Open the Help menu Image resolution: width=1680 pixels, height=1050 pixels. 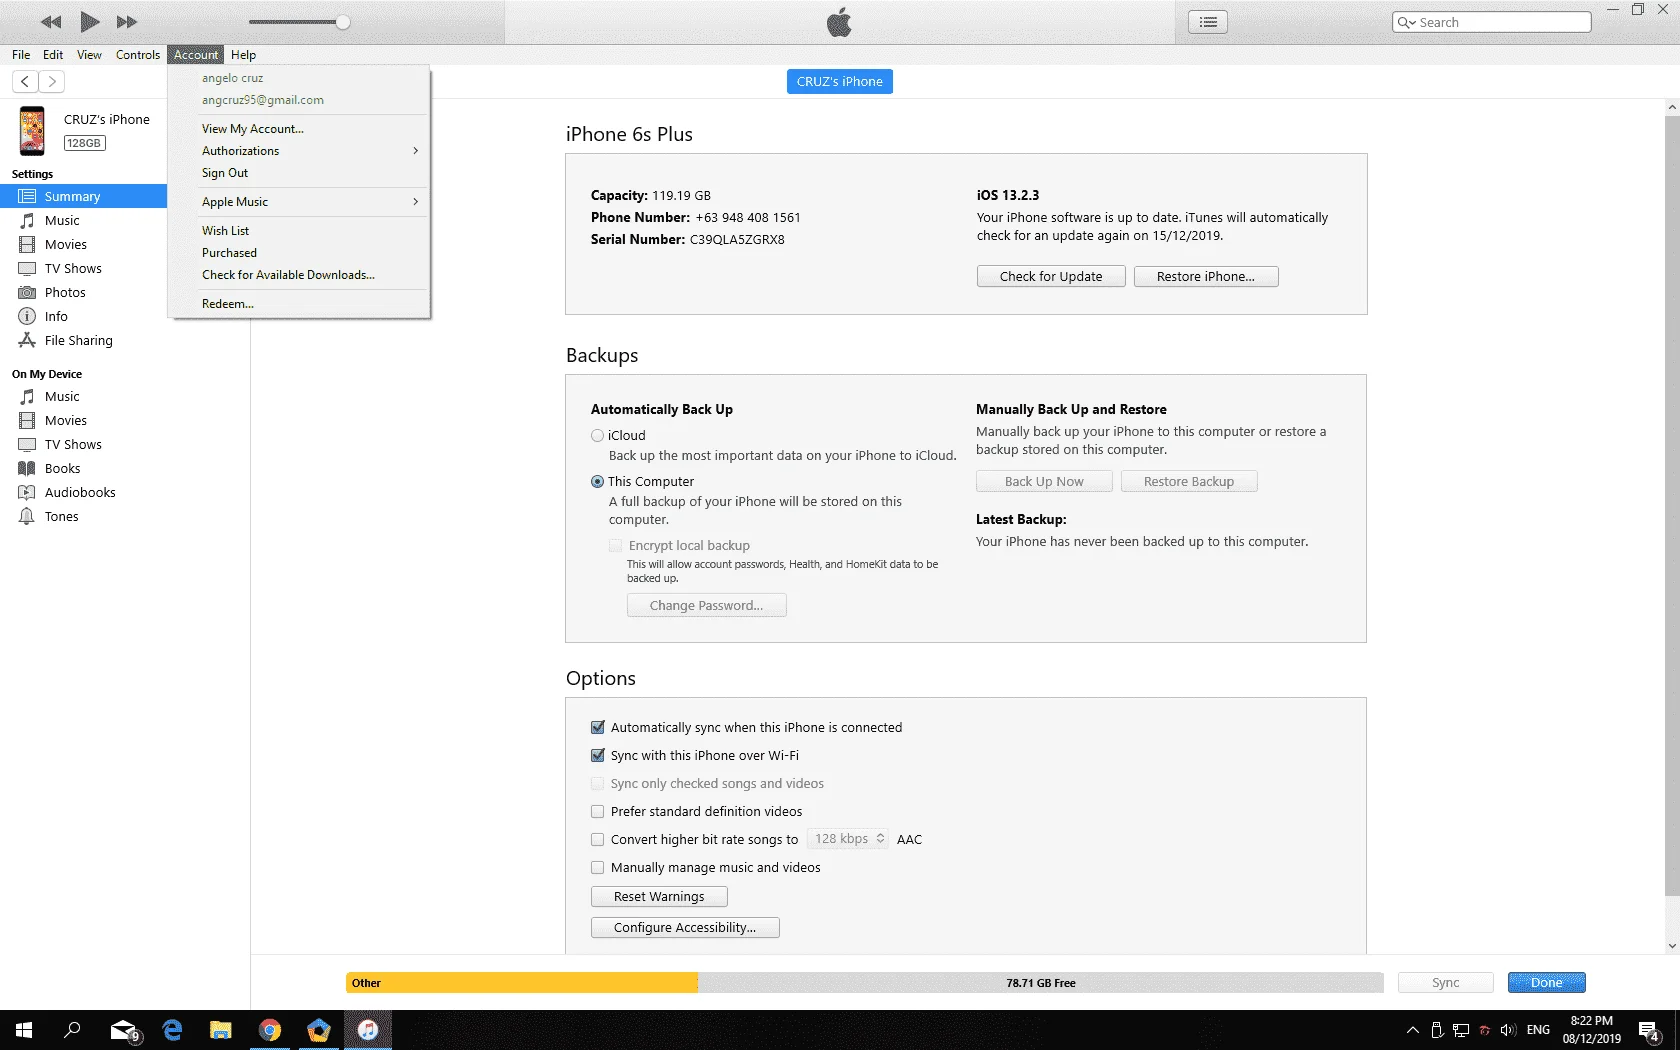(244, 55)
